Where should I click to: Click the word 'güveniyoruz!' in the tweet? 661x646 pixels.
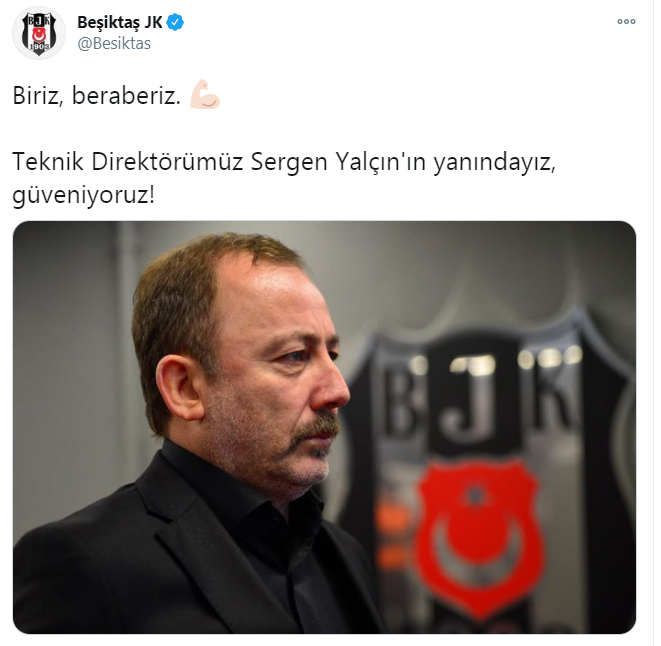point(84,195)
